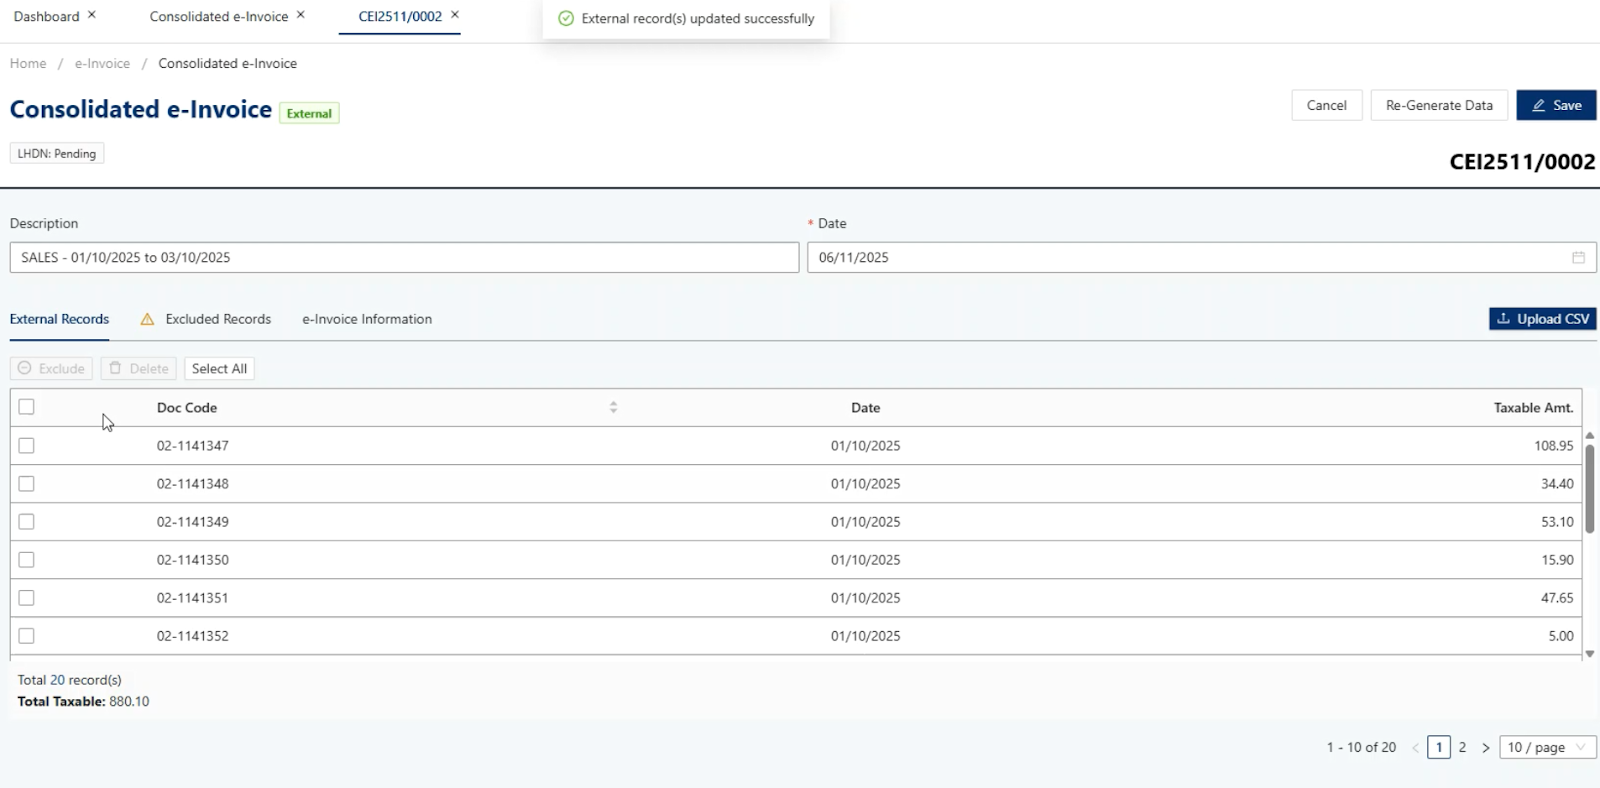Click the Exclude button
This screenshot has height=788, width=1600.
51,368
